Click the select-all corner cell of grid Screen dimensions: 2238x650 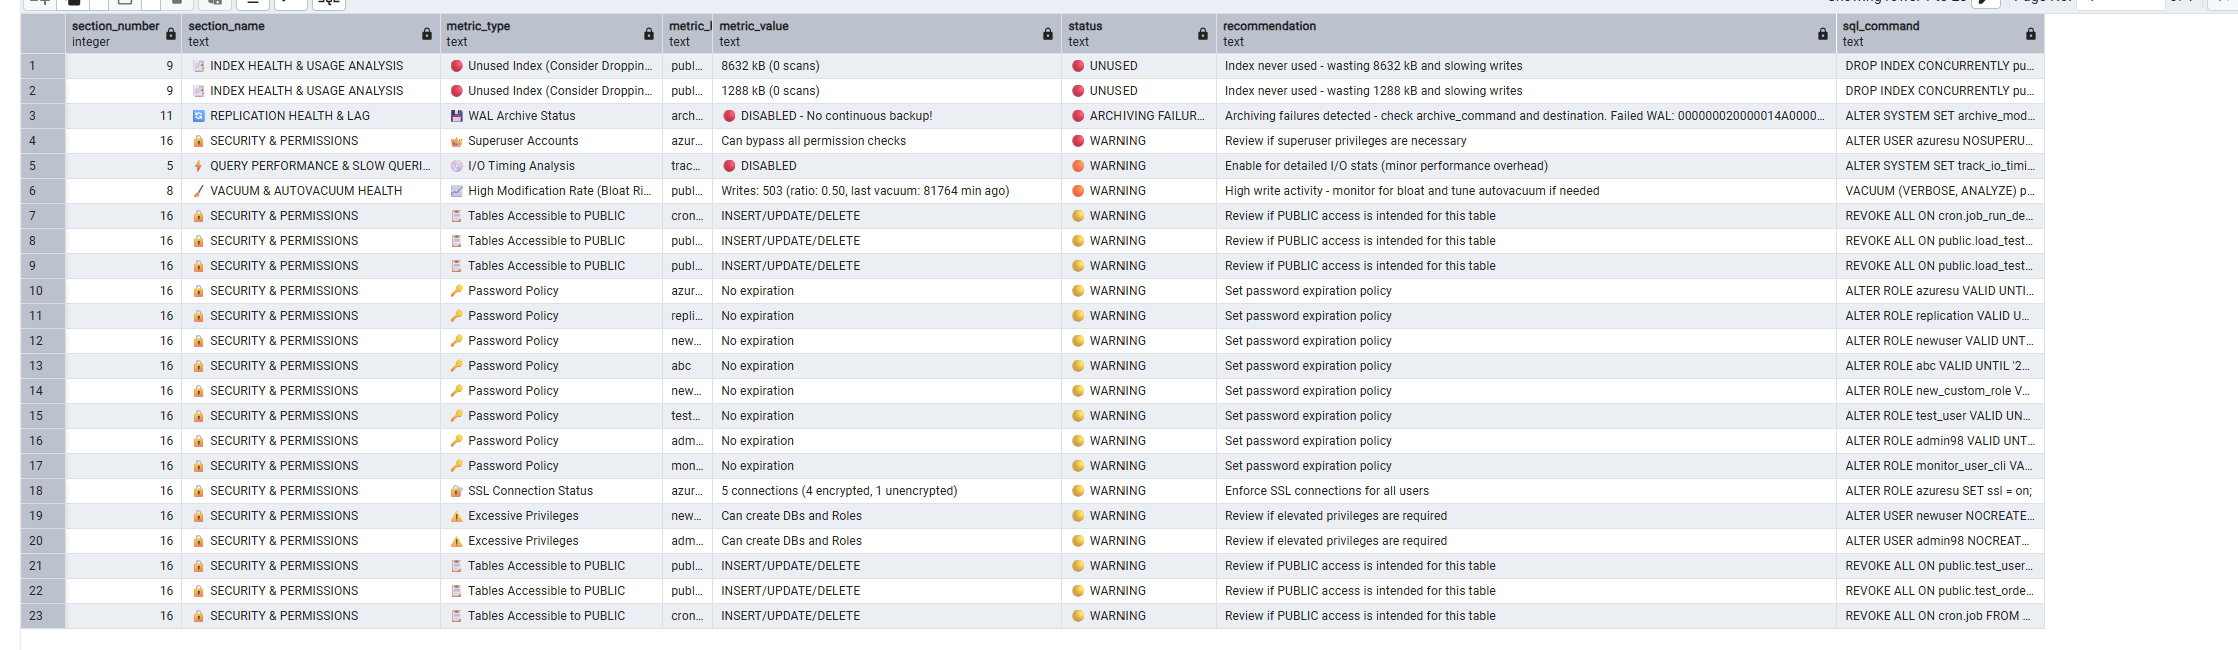(43, 34)
